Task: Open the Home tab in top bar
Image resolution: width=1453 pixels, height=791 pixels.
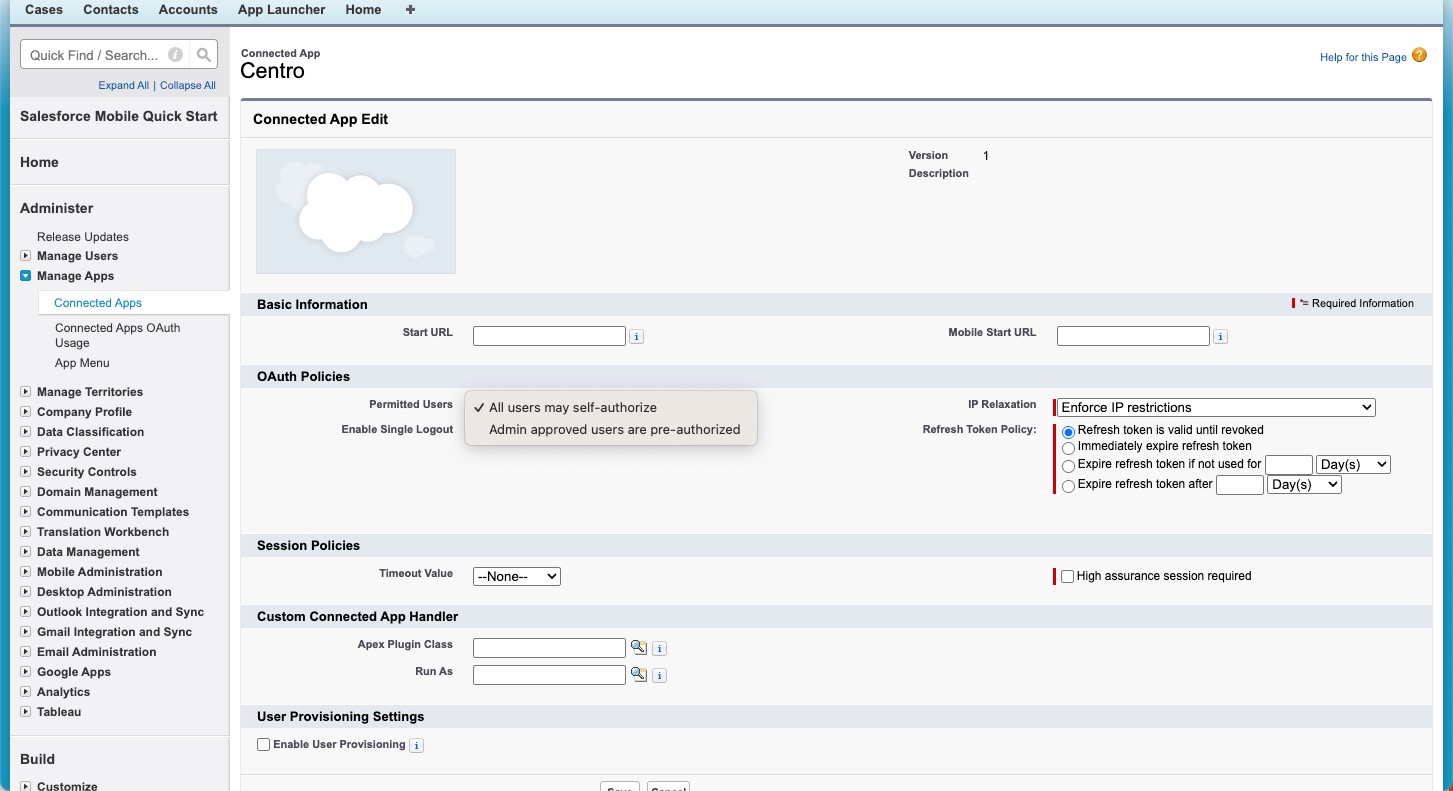Action: click(363, 9)
